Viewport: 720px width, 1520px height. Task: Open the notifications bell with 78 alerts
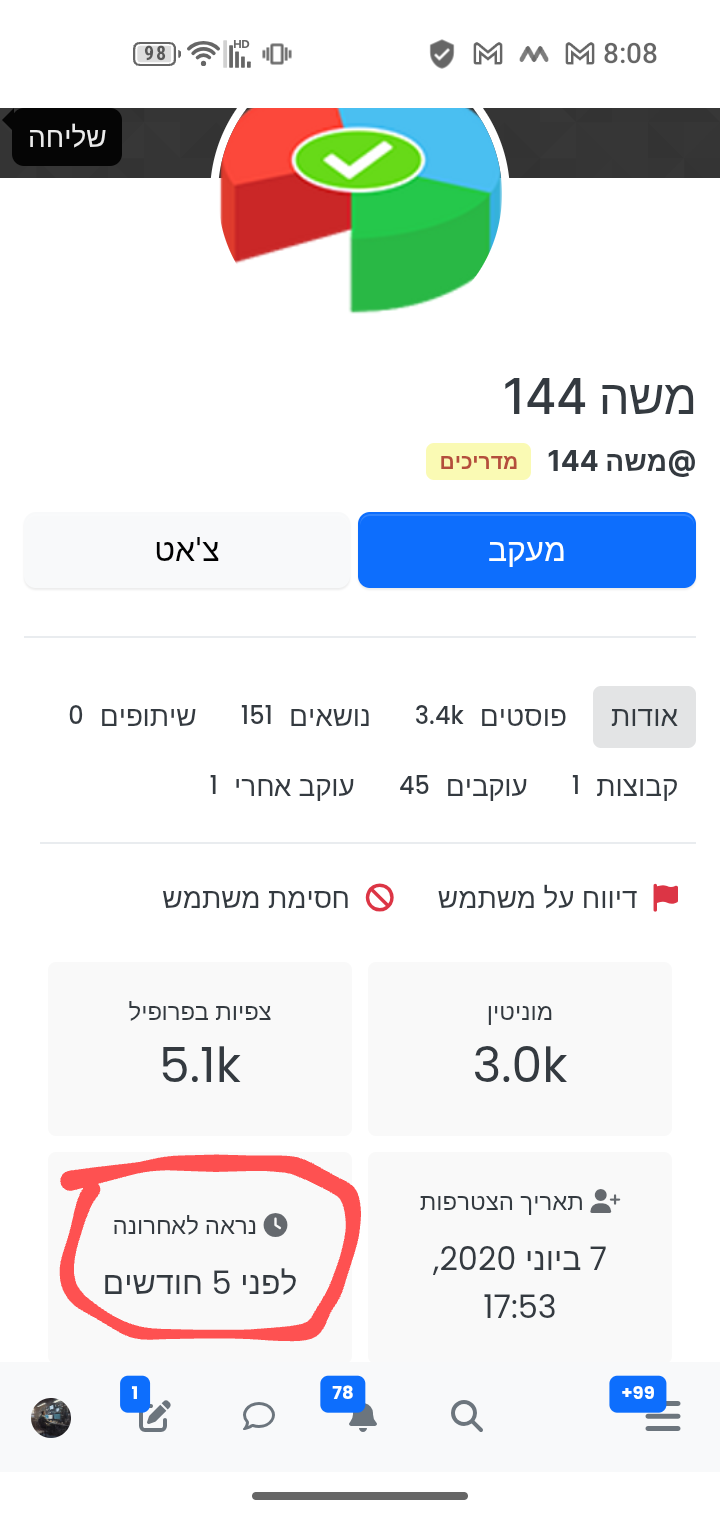pos(362,1417)
